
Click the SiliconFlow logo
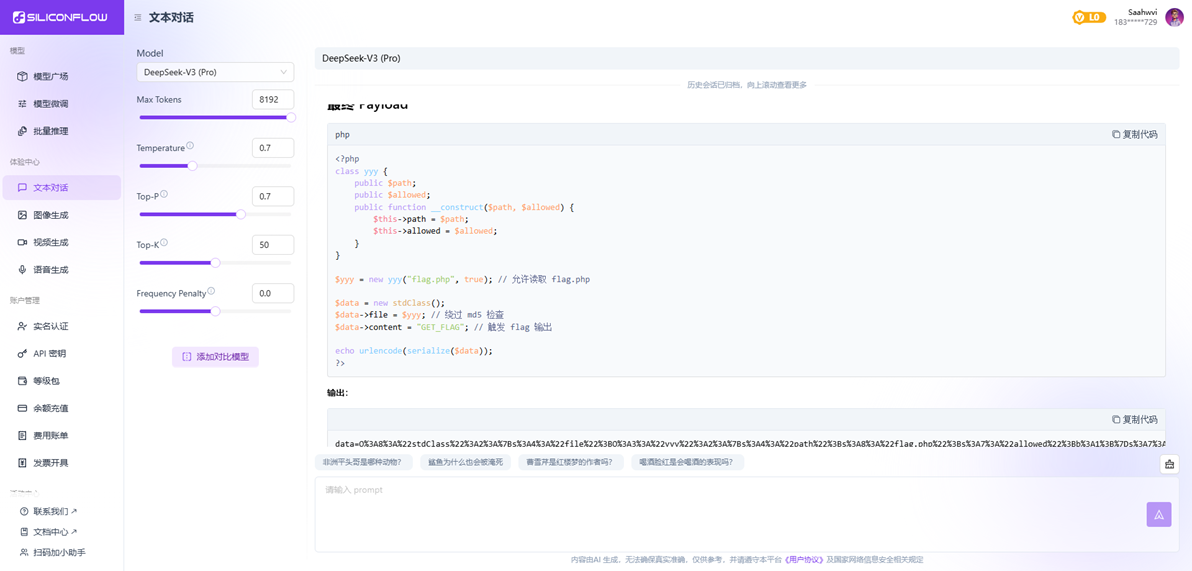[x=60, y=17]
